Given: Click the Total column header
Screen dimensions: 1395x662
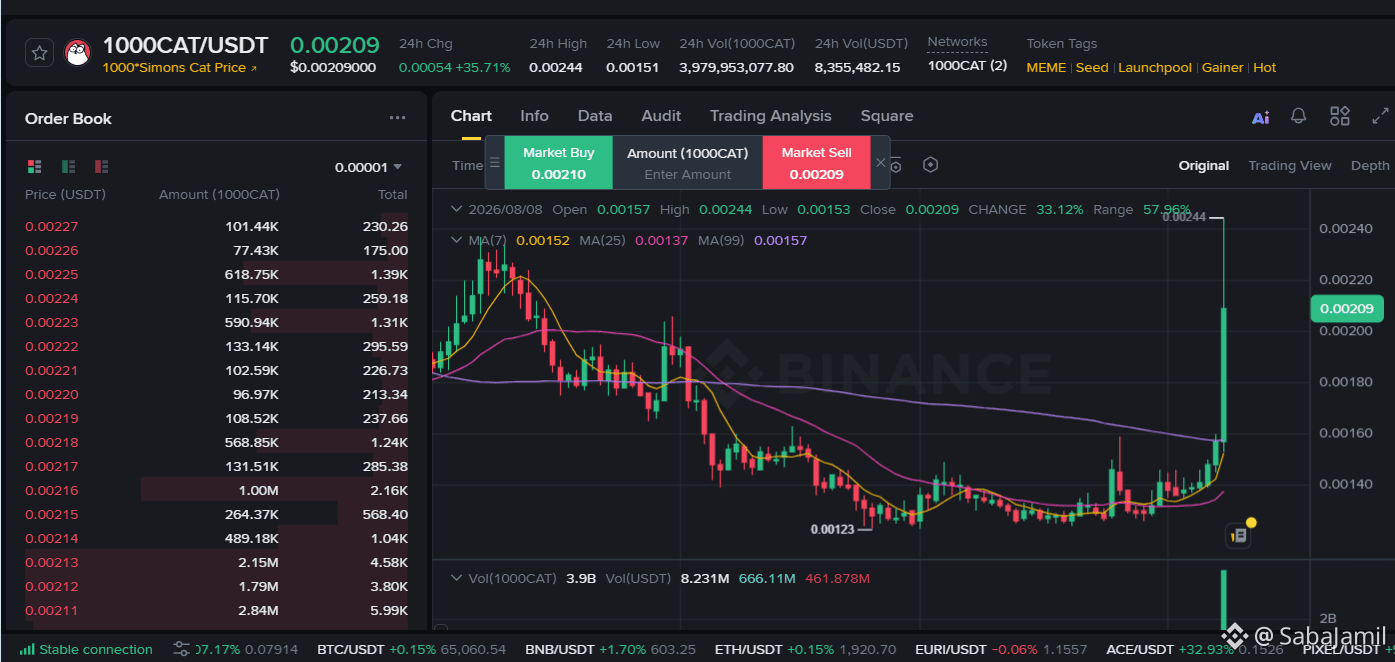Looking at the screenshot, I should tap(392, 194).
